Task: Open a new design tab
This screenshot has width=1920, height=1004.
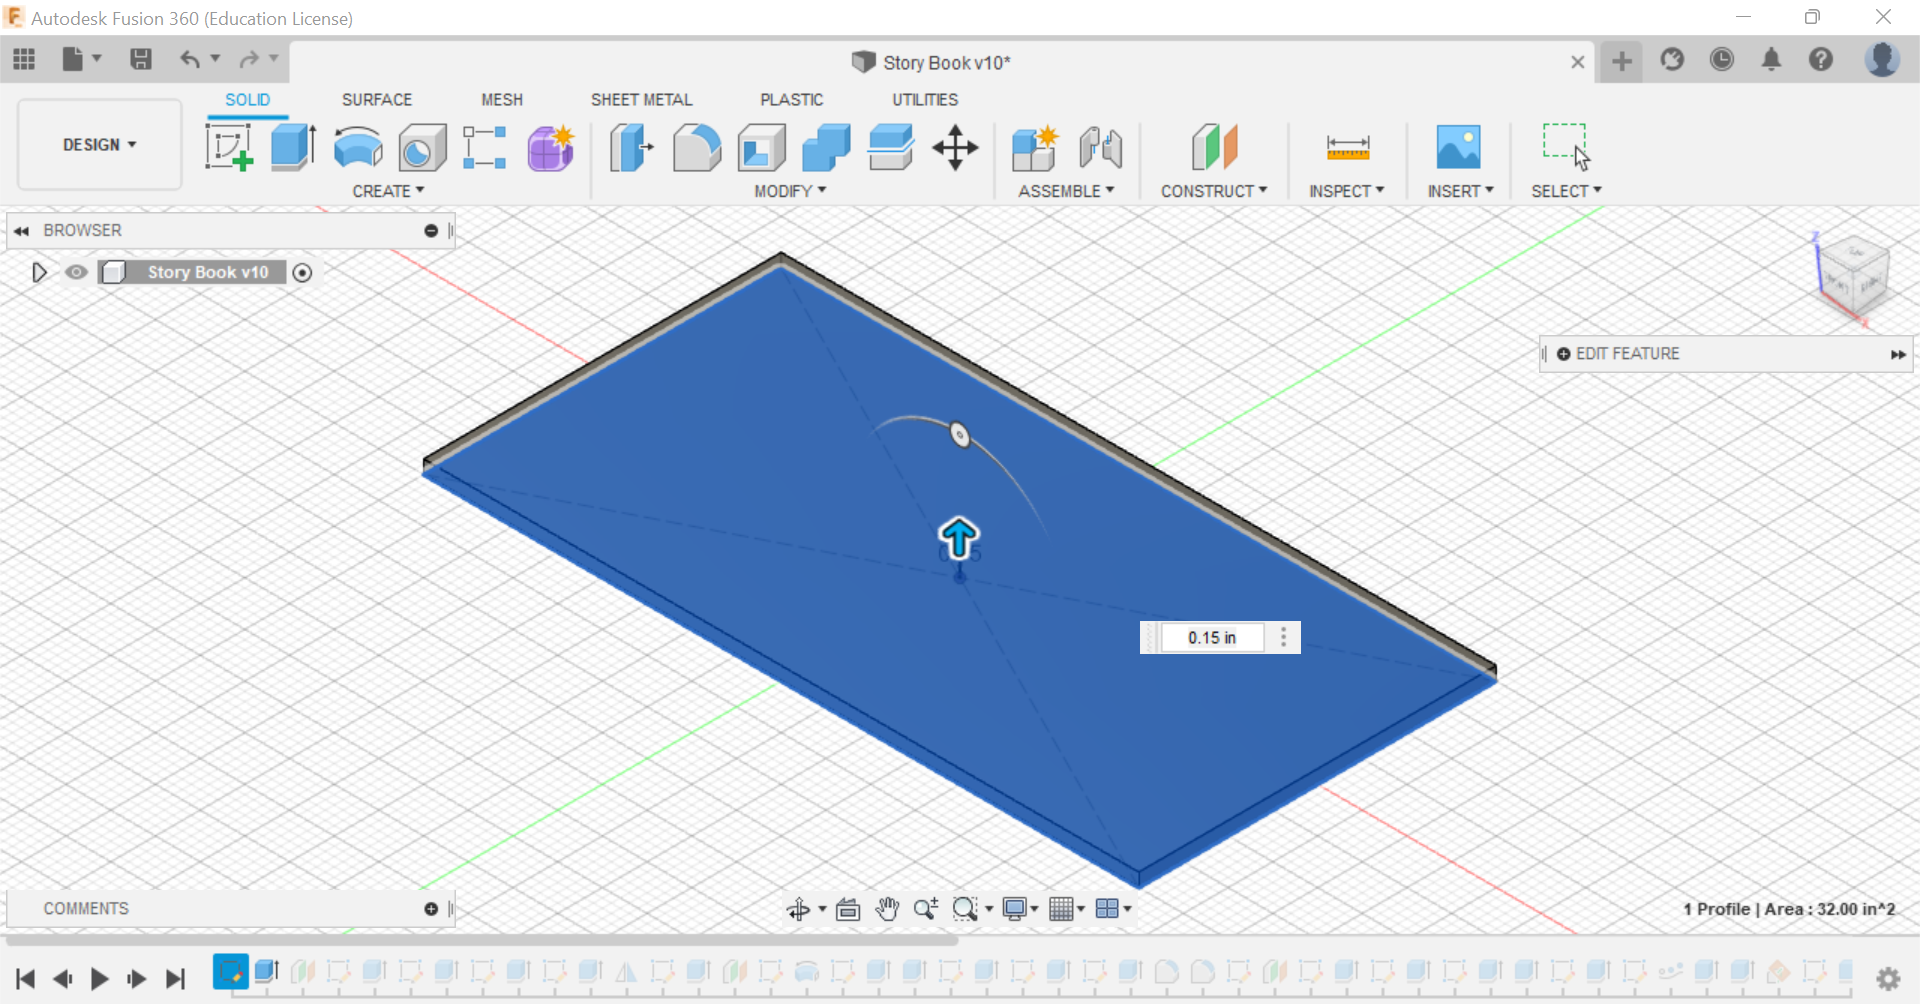Action: [1622, 62]
